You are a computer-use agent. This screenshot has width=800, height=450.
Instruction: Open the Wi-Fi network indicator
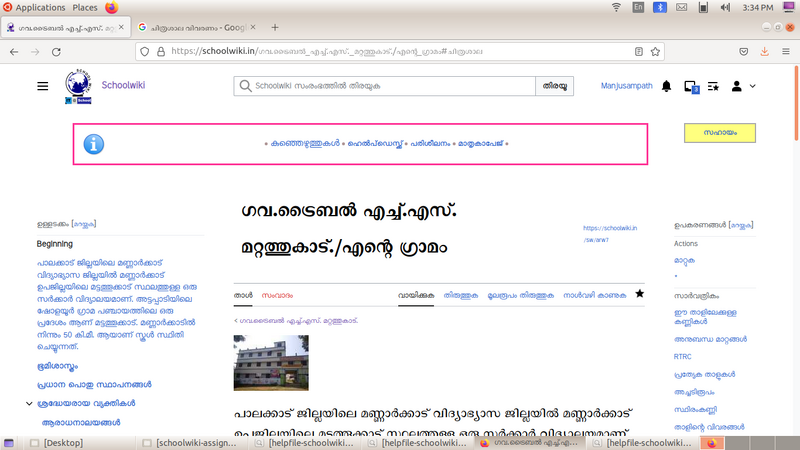616,7
